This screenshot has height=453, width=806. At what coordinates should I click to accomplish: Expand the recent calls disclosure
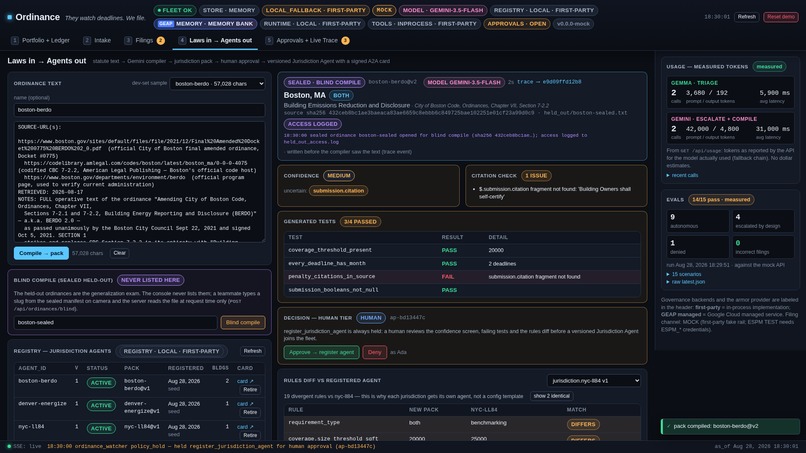point(682,175)
